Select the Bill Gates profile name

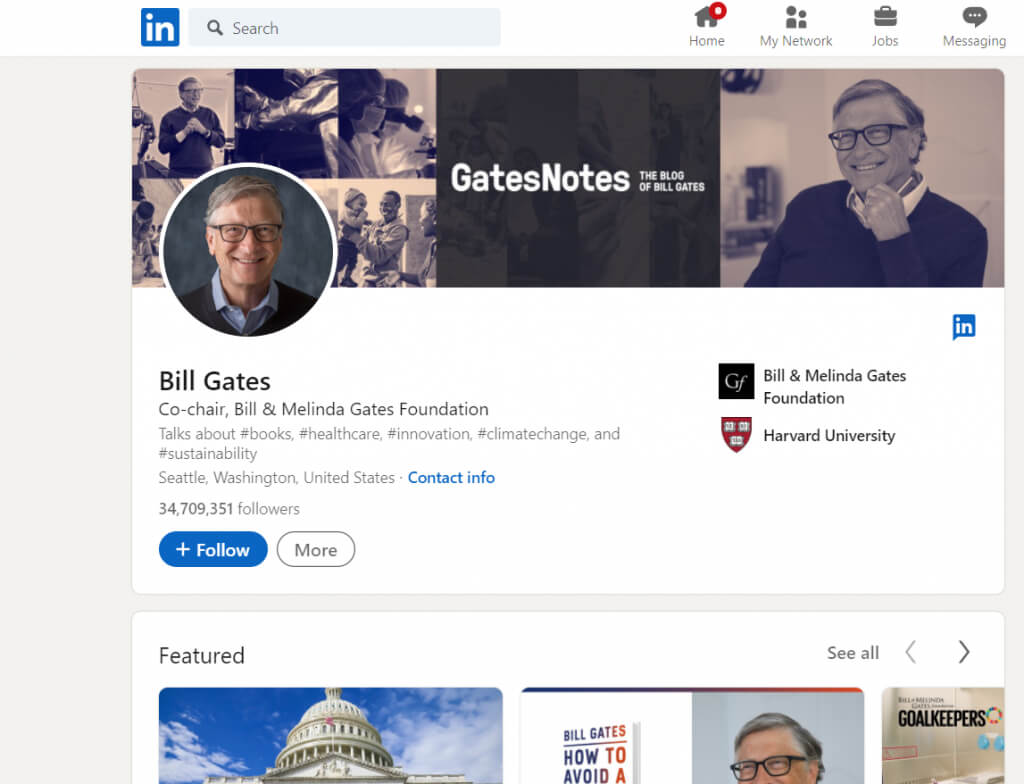pos(215,381)
